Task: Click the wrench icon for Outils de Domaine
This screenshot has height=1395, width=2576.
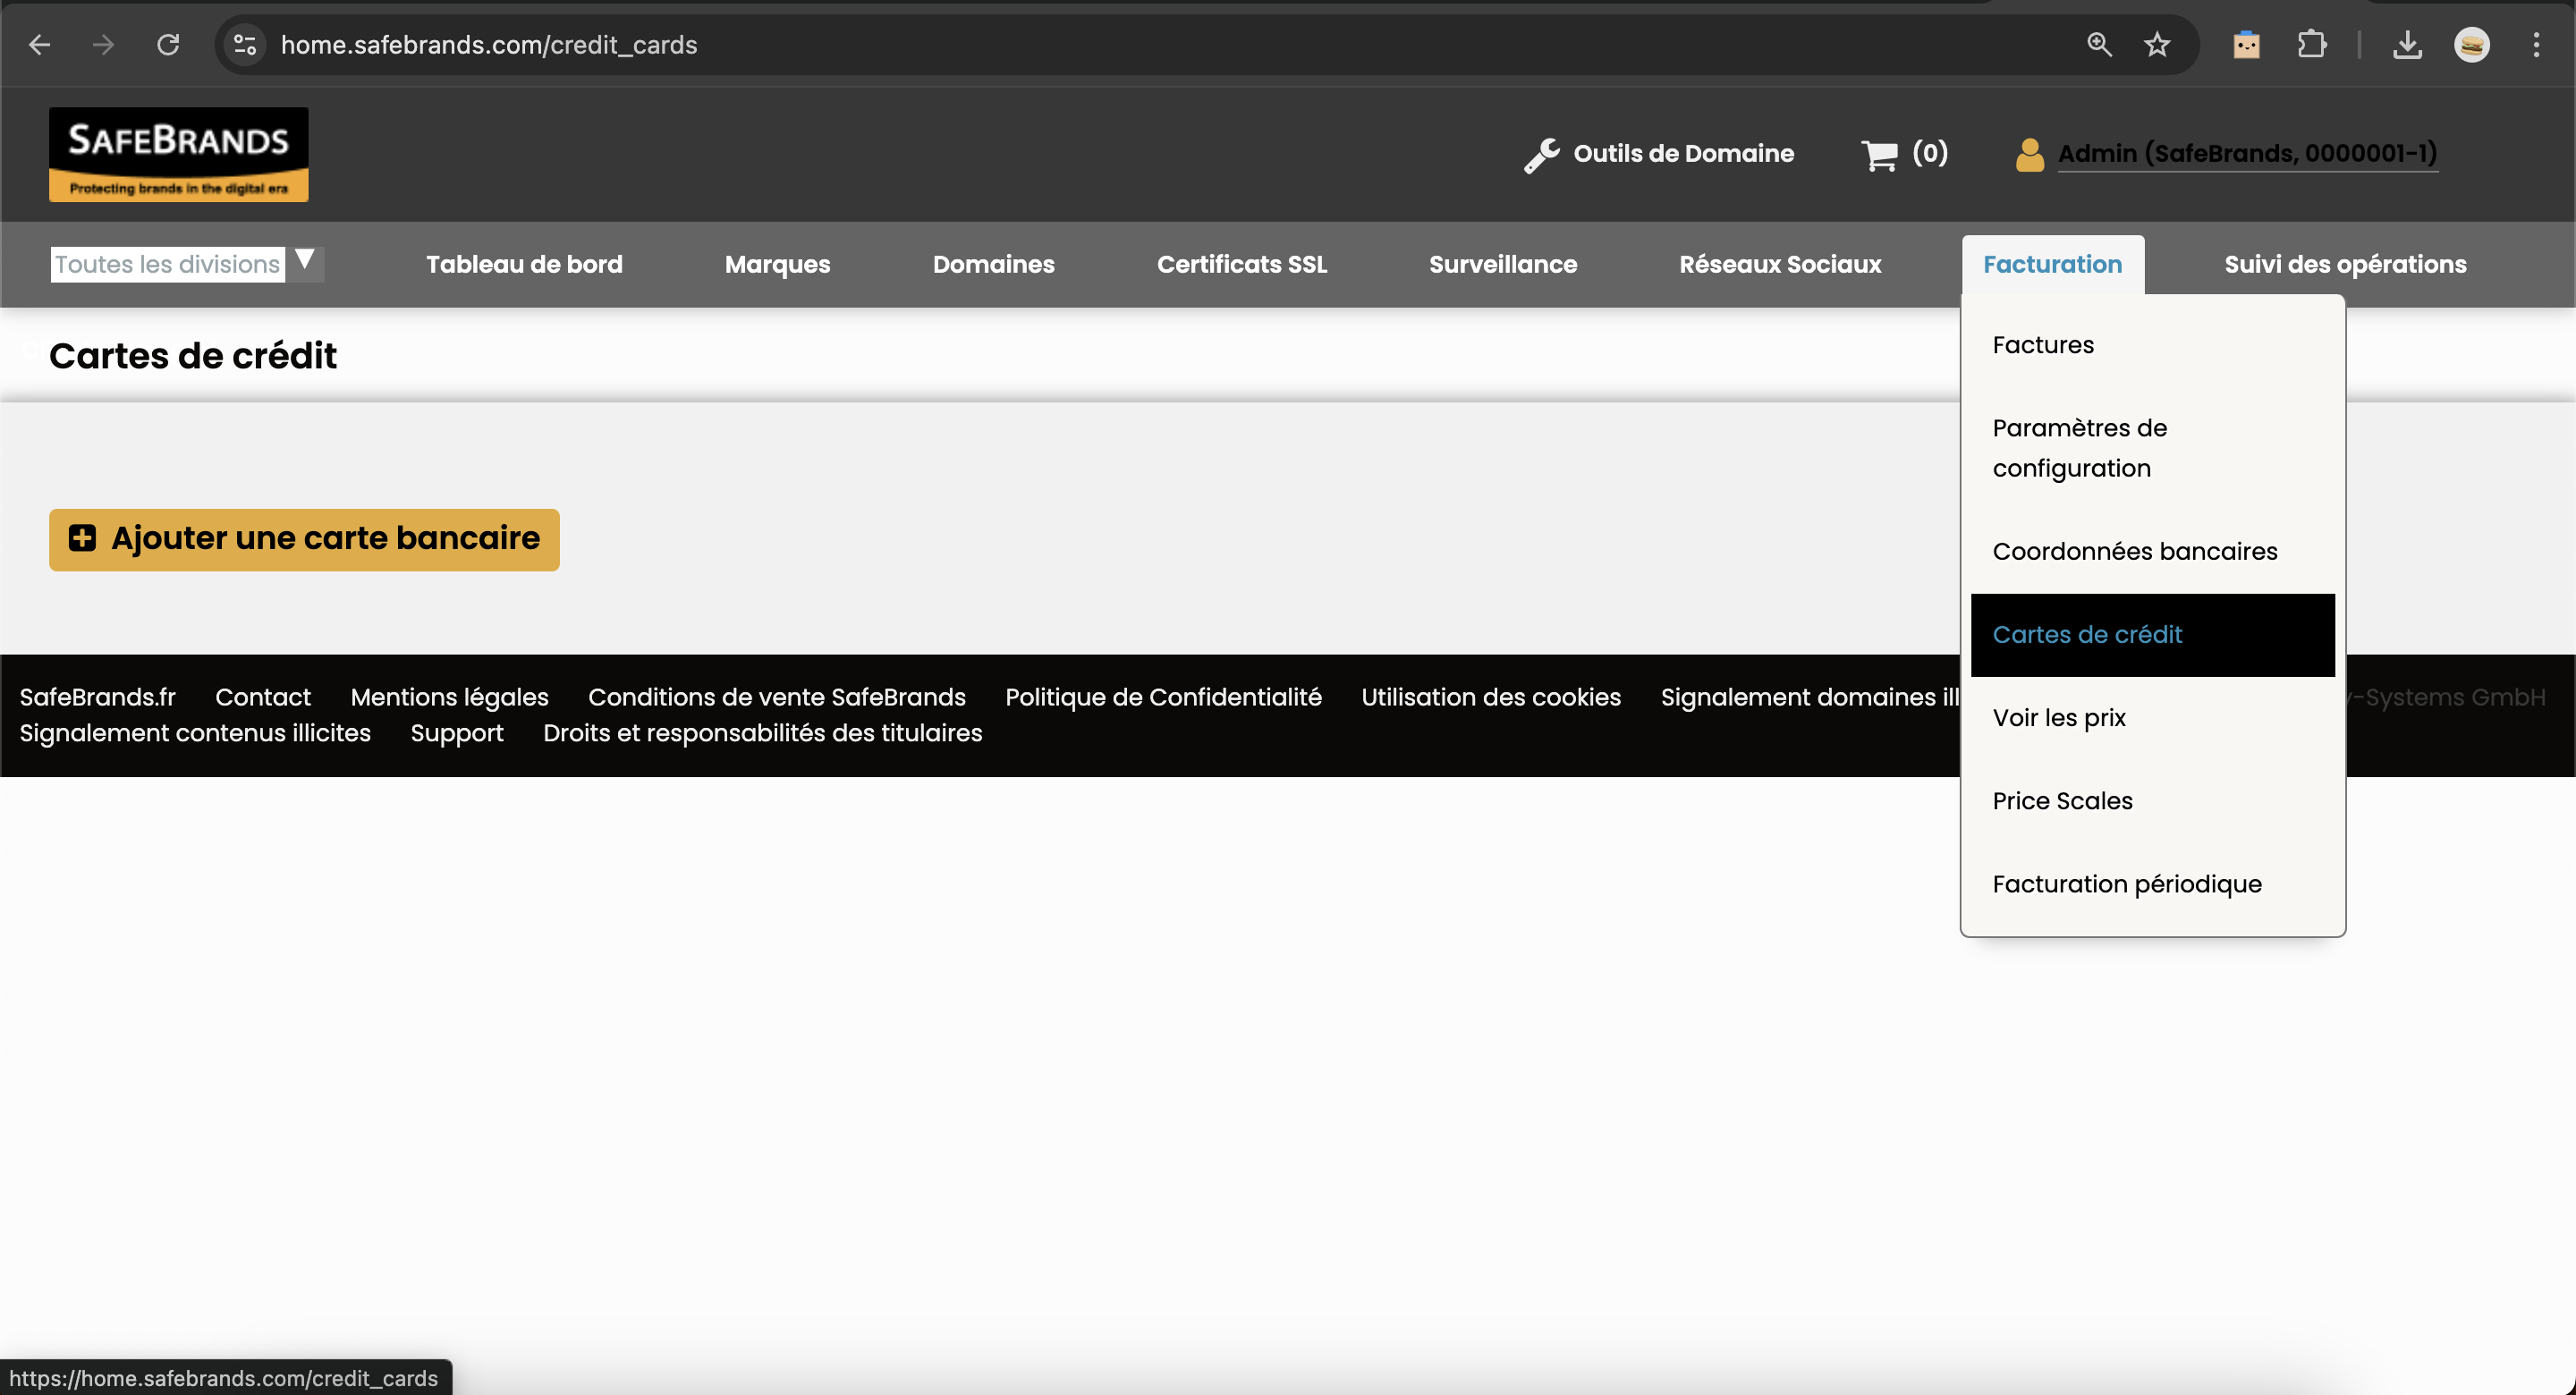Action: pos(1542,155)
